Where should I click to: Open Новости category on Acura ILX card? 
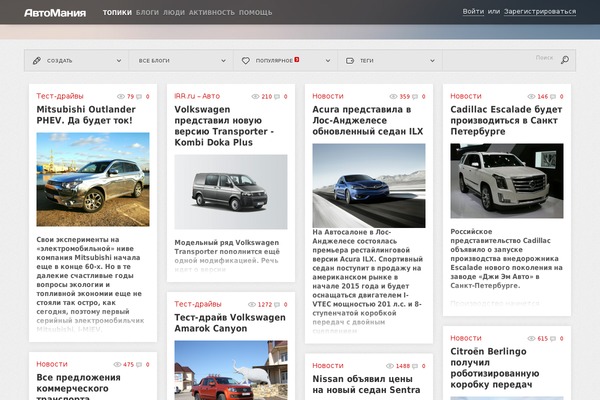pyautogui.click(x=328, y=96)
